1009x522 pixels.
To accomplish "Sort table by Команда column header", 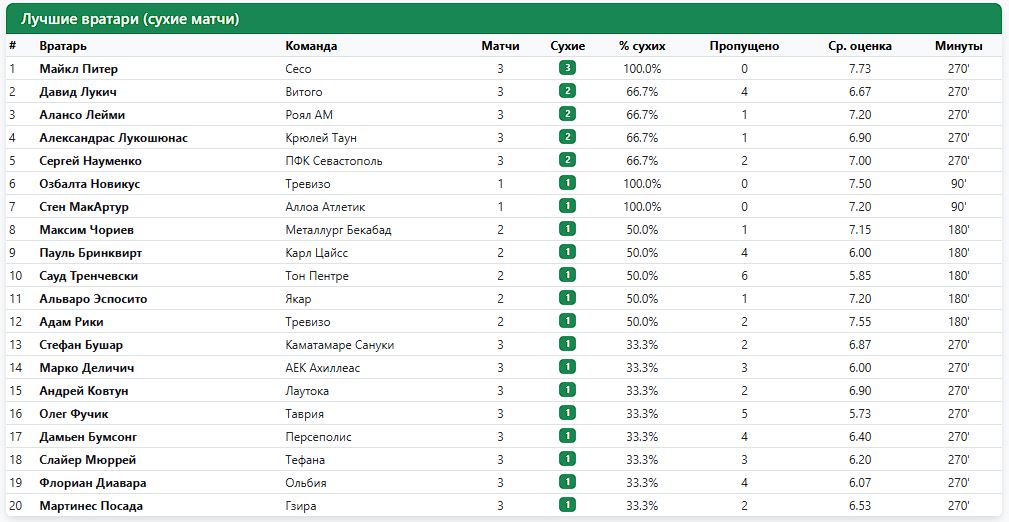I will 311,46.
